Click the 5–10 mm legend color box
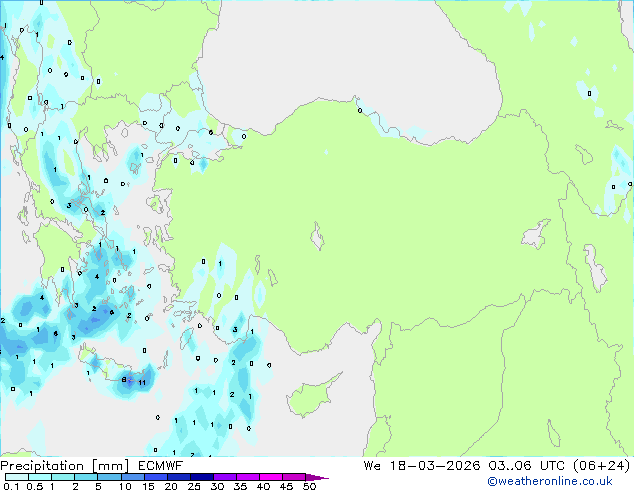Viewport: 634px width, 490px height. tap(109, 477)
